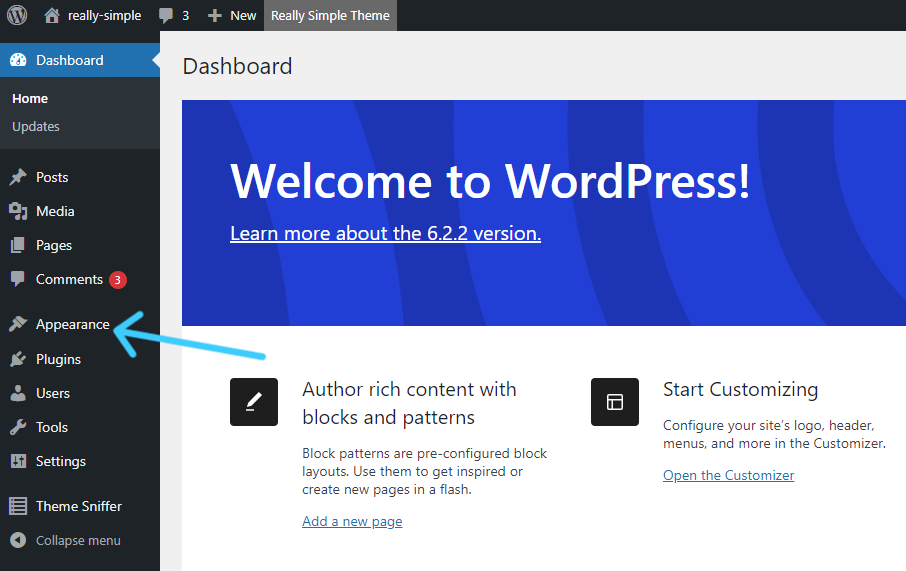Click the Appearance paintbrush icon
The height and width of the screenshot is (571, 906).
tap(18, 324)
